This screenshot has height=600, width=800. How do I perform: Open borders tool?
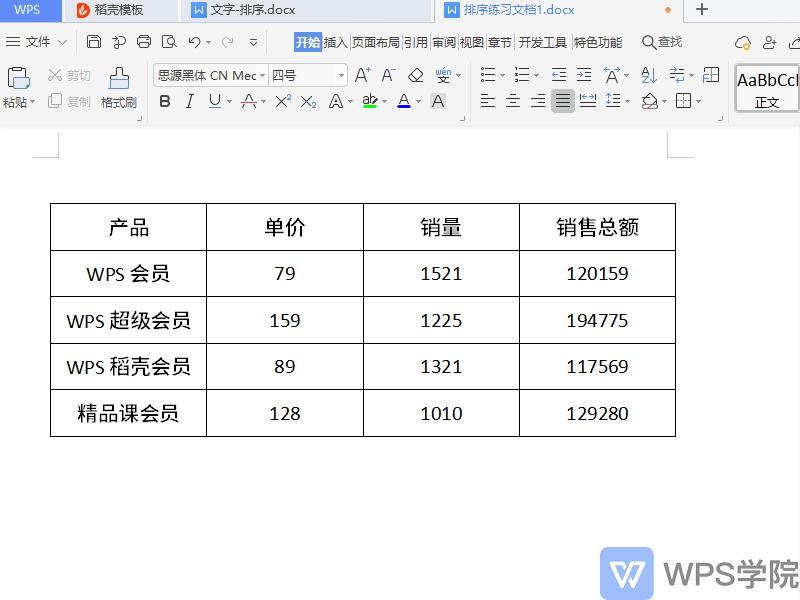tap(684, 102)
